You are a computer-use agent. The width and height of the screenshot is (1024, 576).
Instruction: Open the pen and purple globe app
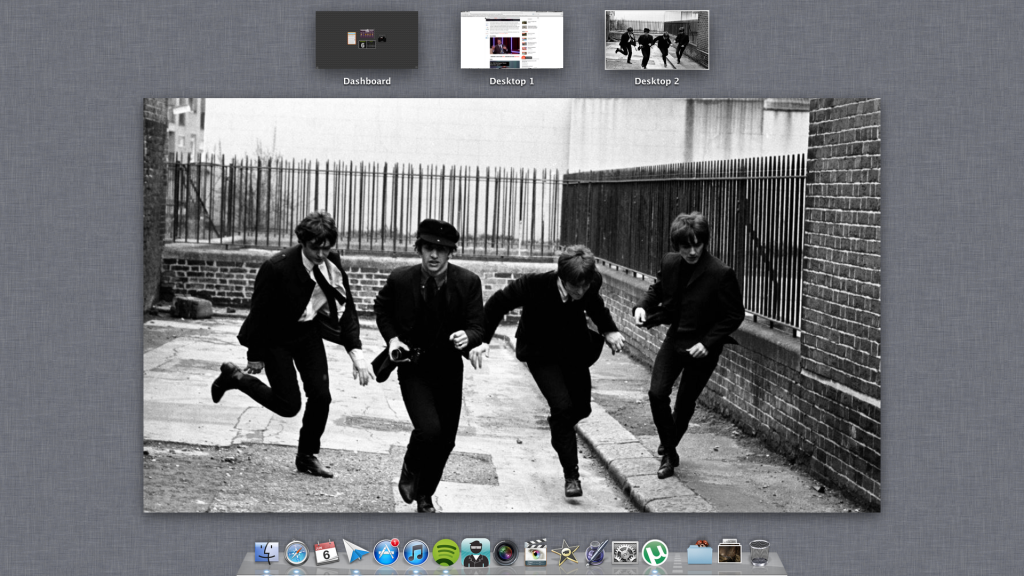click(595, 552)
